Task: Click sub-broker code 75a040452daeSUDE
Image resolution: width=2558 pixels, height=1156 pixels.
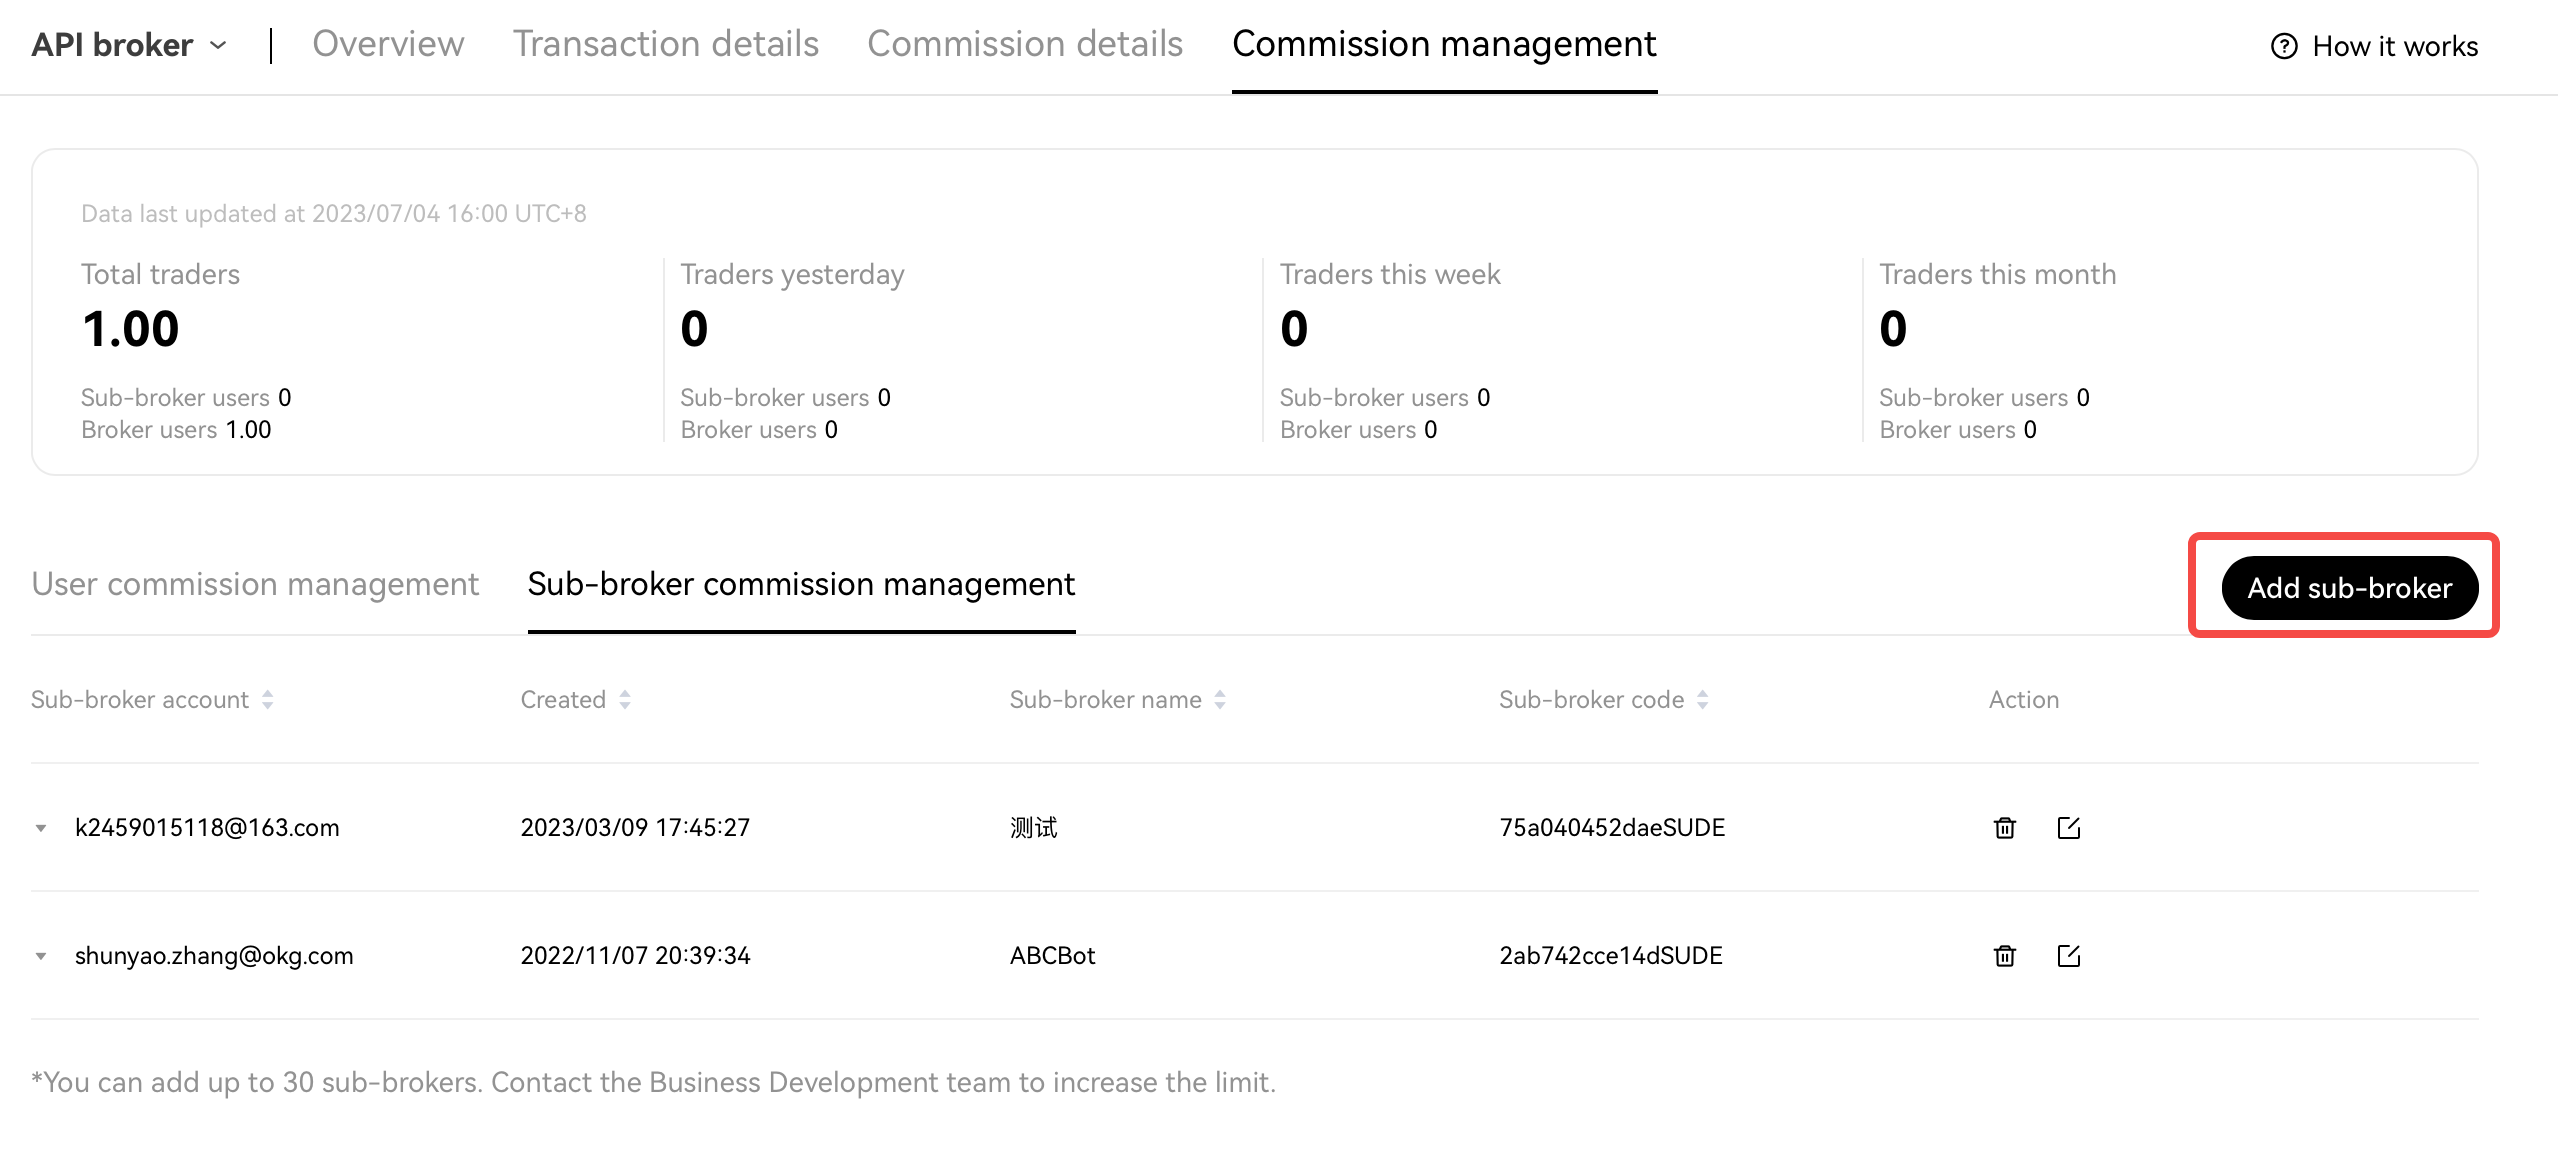Action: tap(1612, 828)
